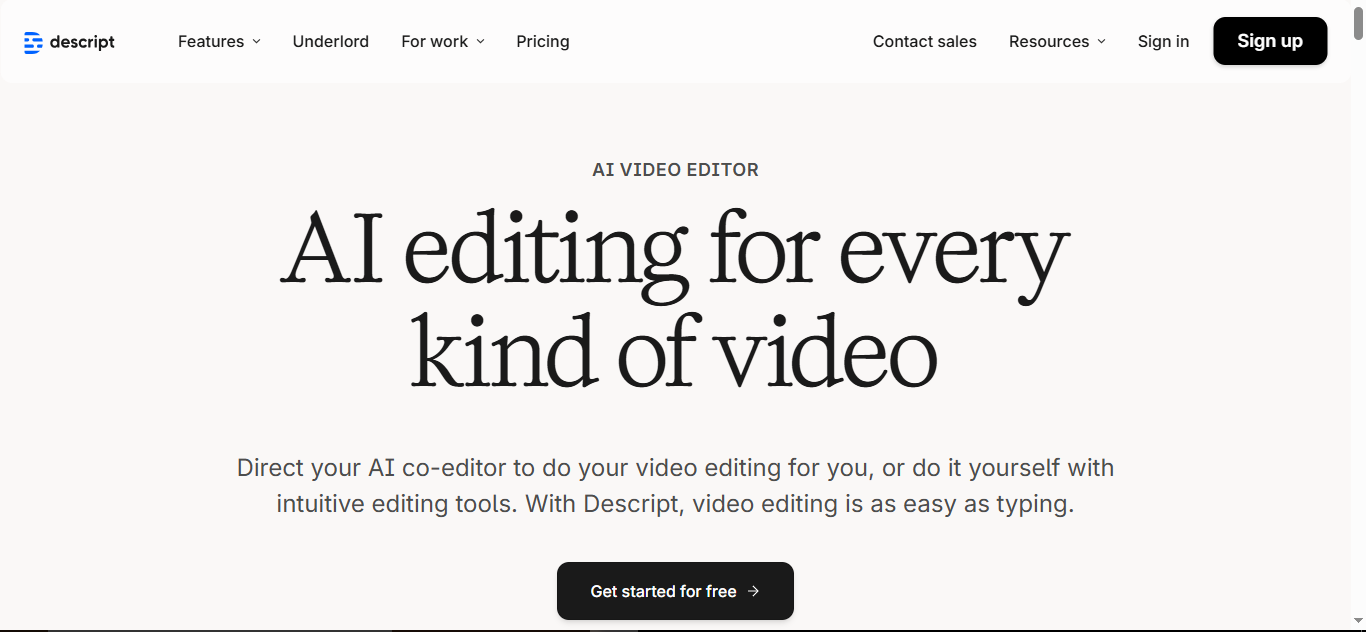
Task: Click the arrow icon in Get started button
Action: point(754,591)
